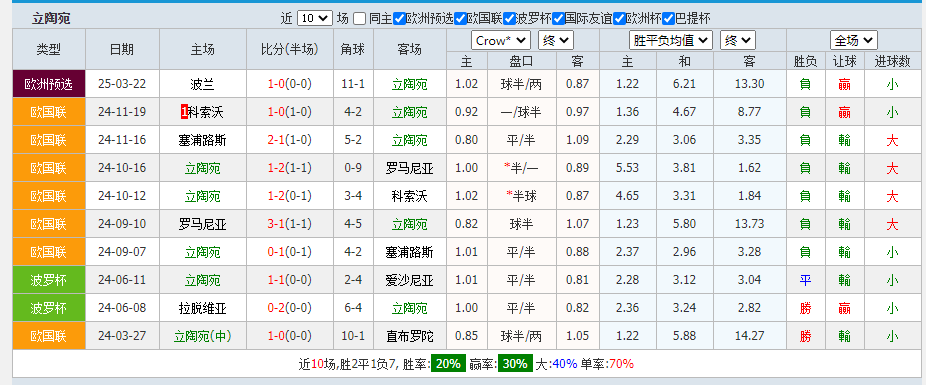The height and width of the screenshot is (385, 926).
Task: Click the handicap *半球
Action: pos(521,196)
